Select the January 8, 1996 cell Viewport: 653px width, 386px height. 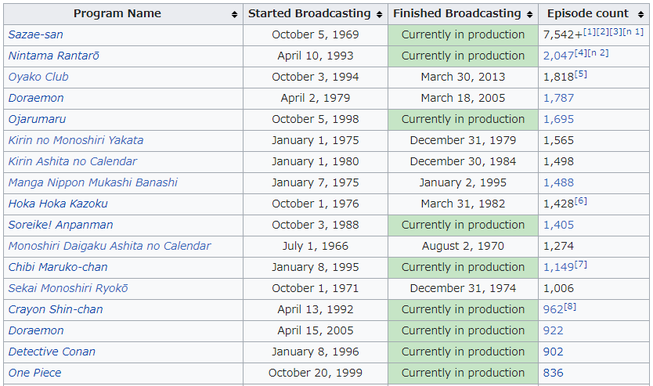[316, 352]
